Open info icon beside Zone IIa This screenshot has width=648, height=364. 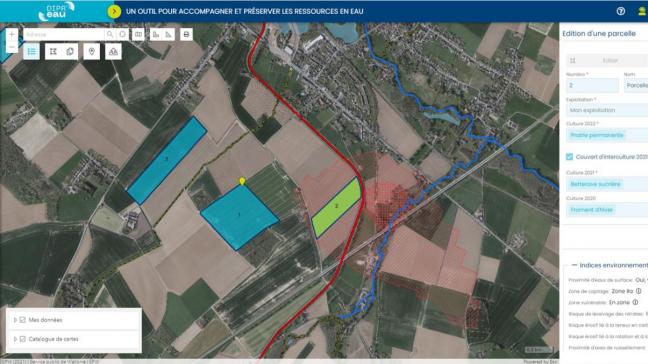point(638,291)
